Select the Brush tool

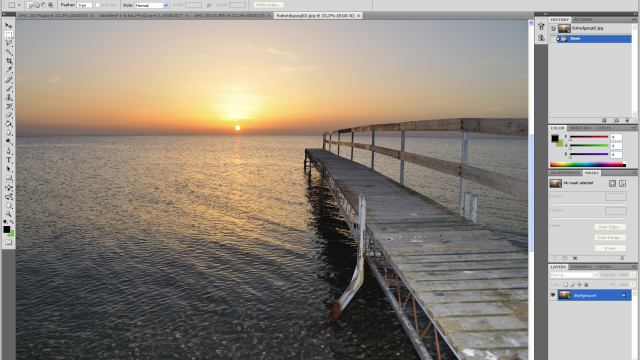pos(9,89)
